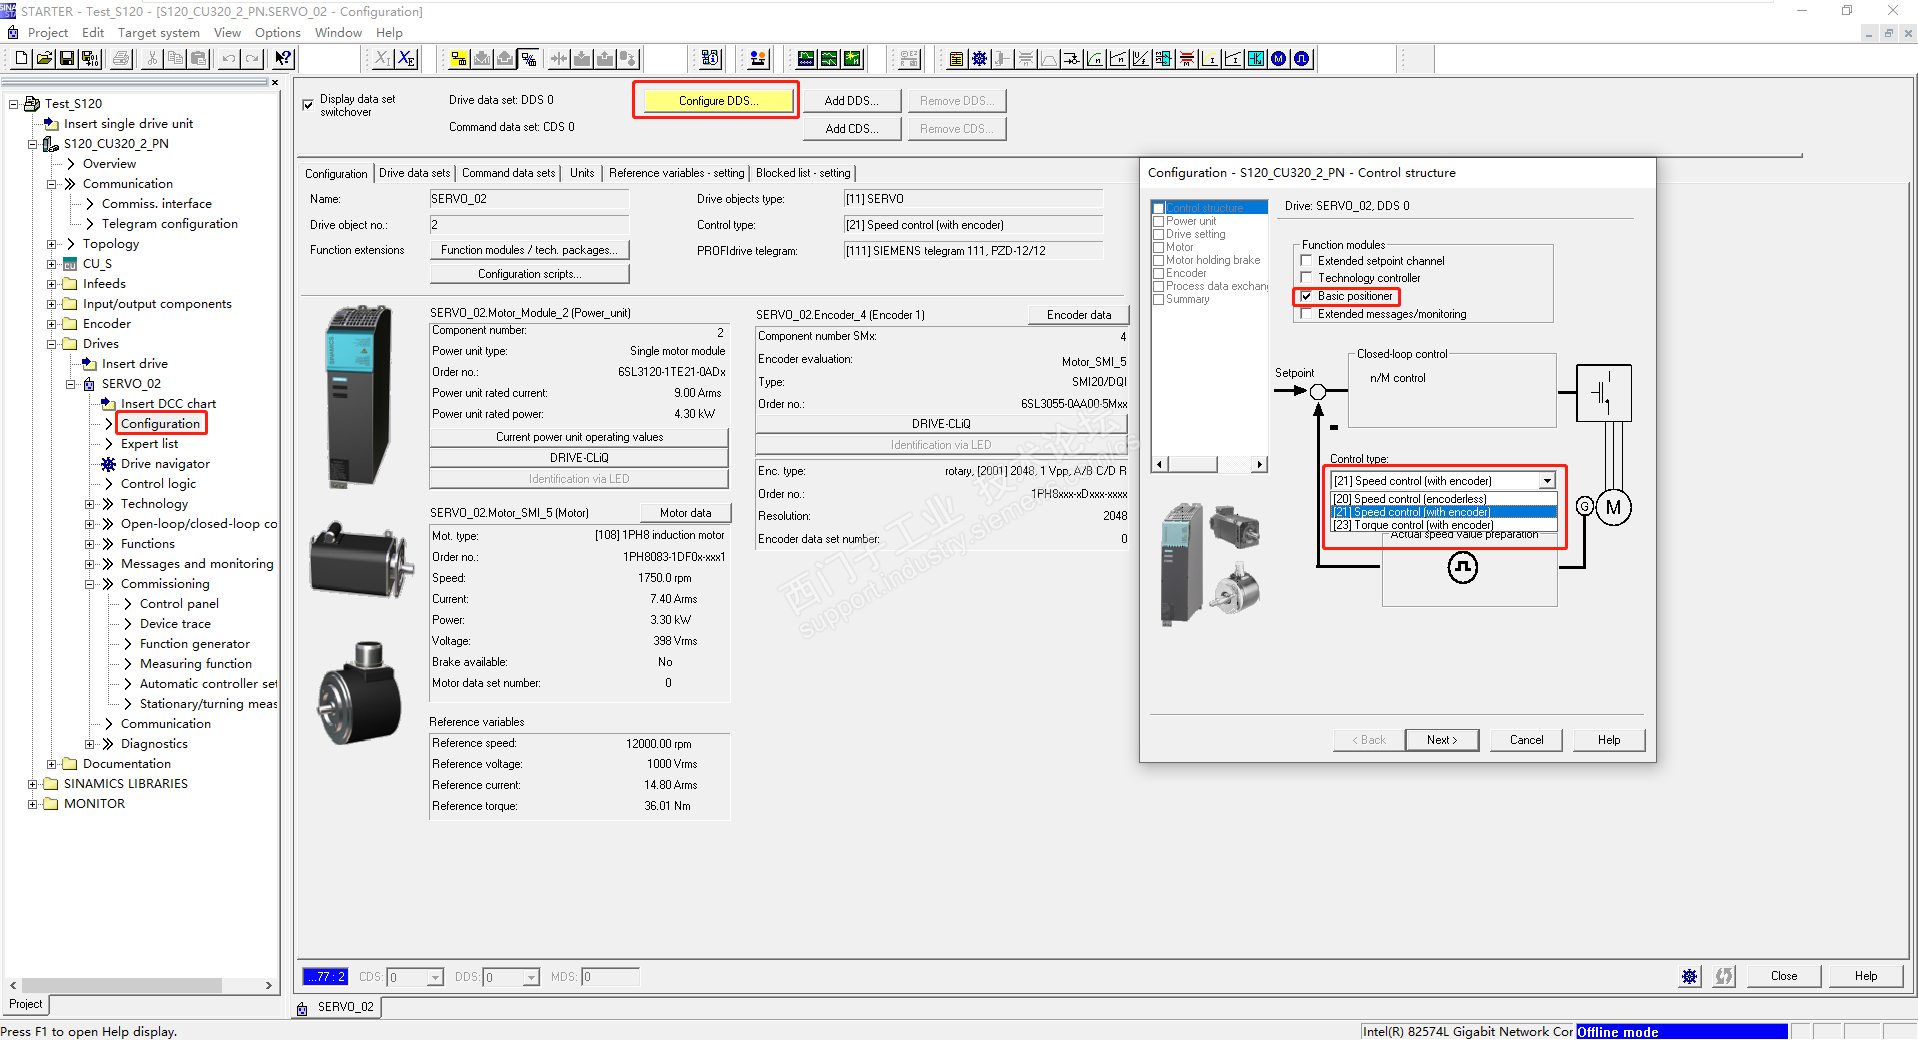Select Motor holding brake wizard step
The image size is (1918, 1040).
coord(1213,260)
